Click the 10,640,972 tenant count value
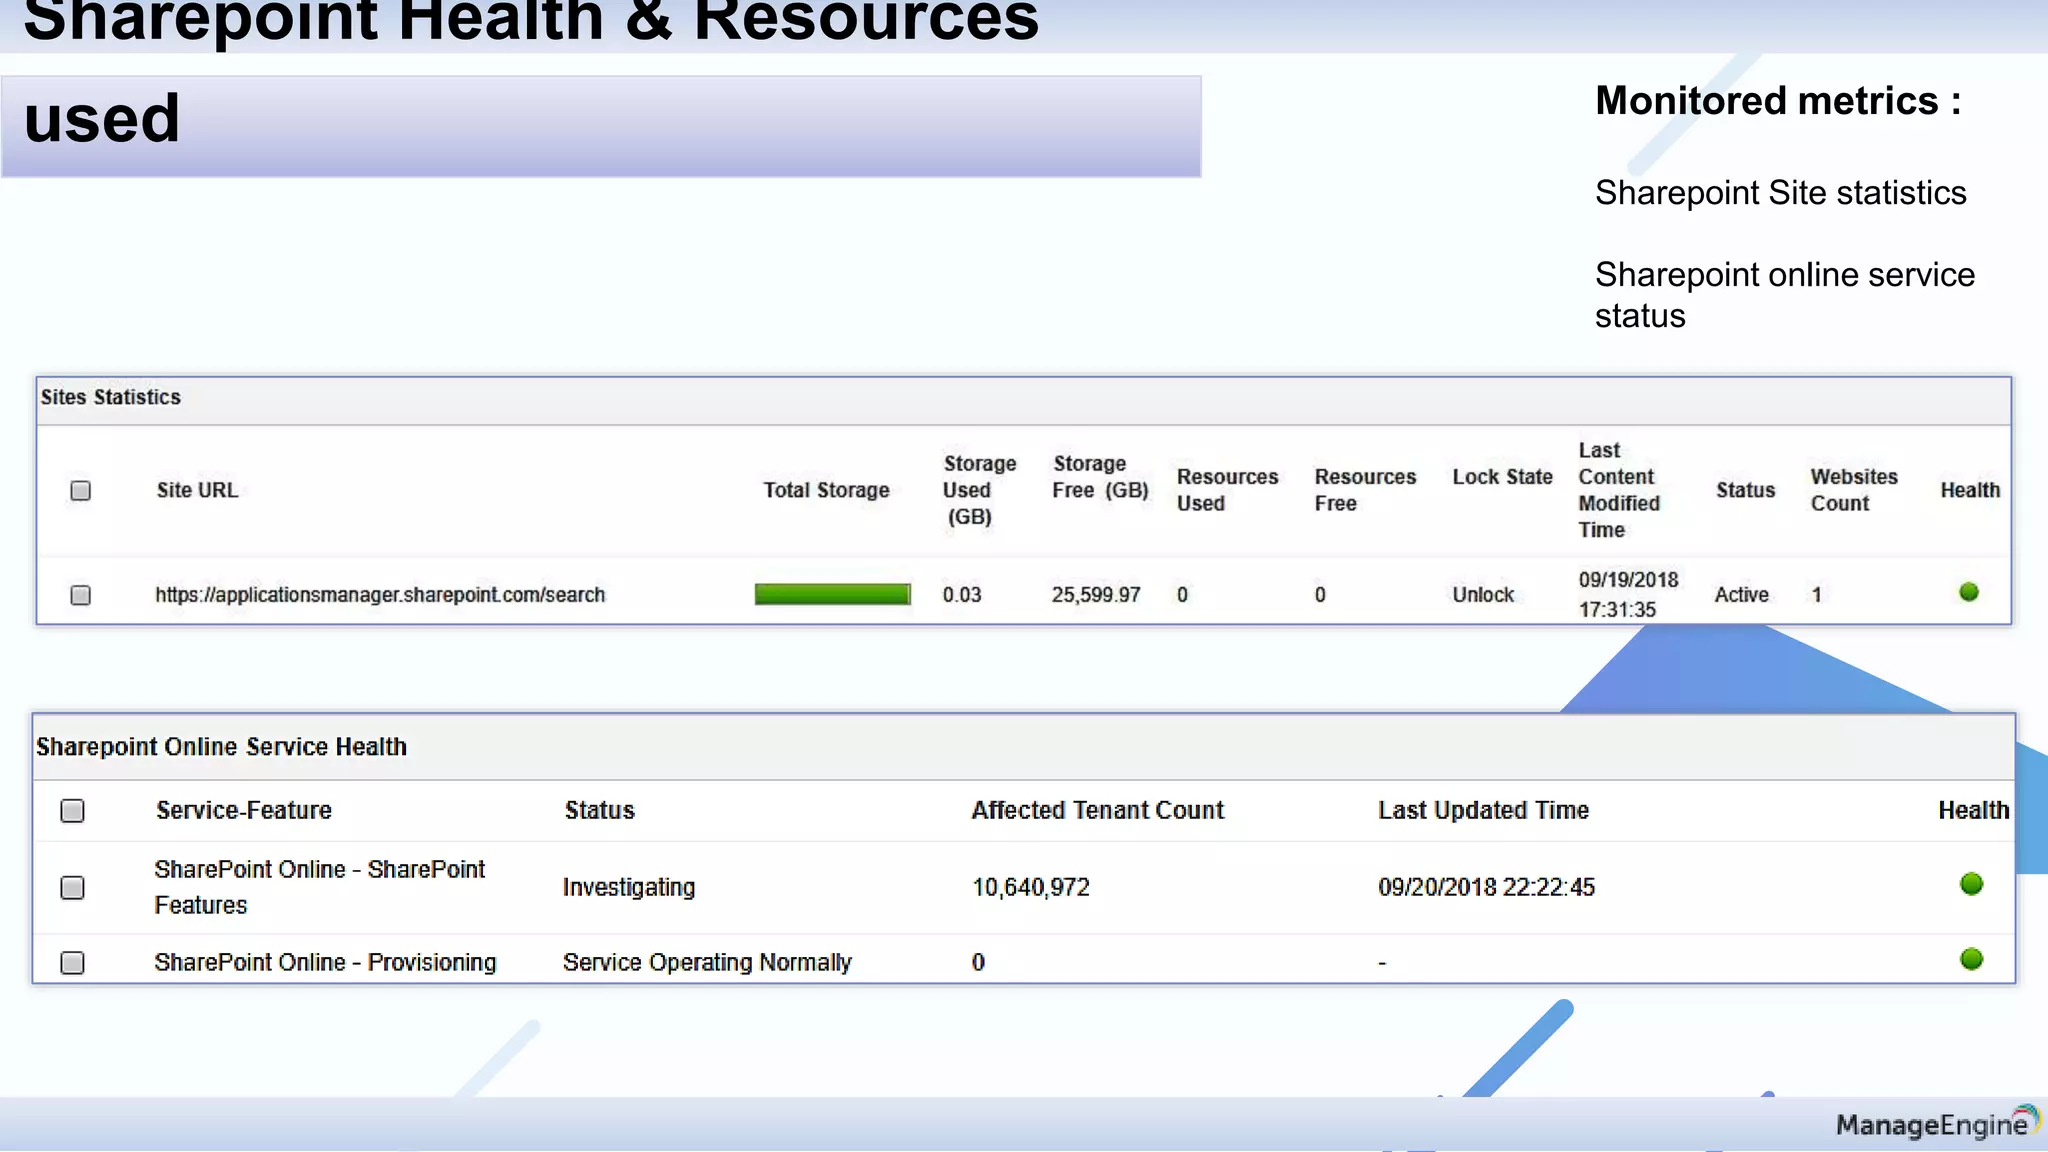 1030,887
